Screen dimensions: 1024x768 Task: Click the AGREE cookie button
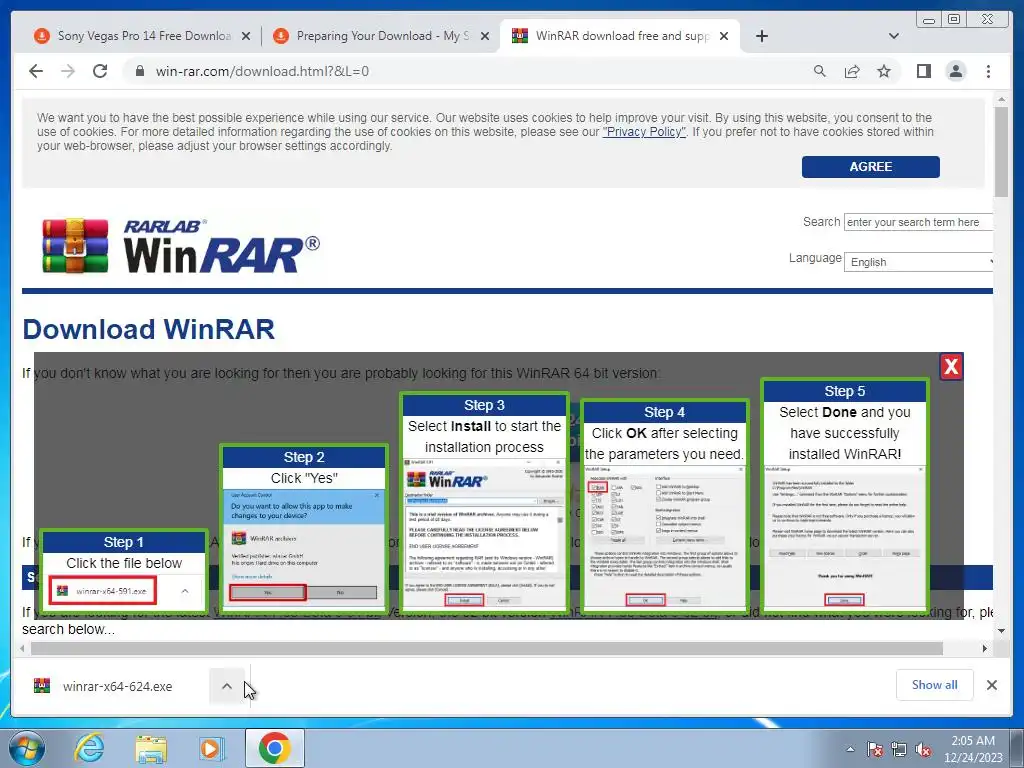coord(871,167)
